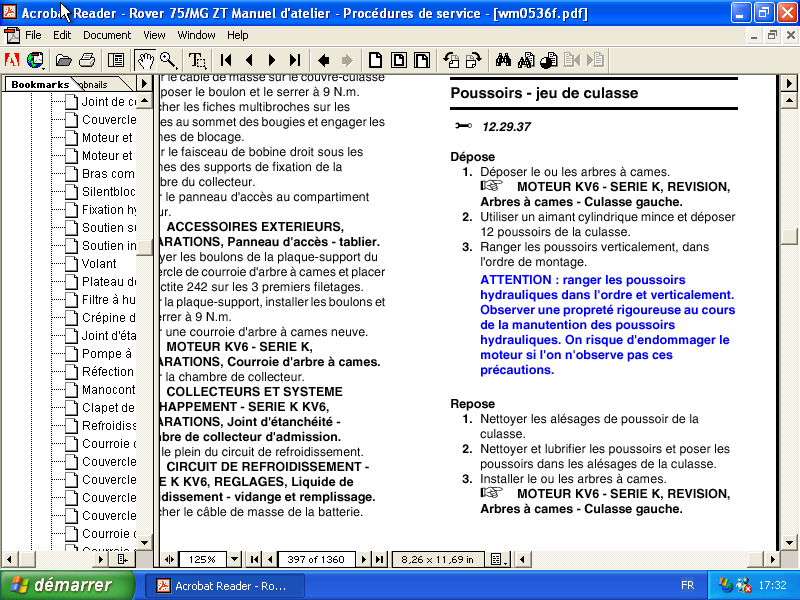Switch to the Bookmarks tab

tap(40, 84)
